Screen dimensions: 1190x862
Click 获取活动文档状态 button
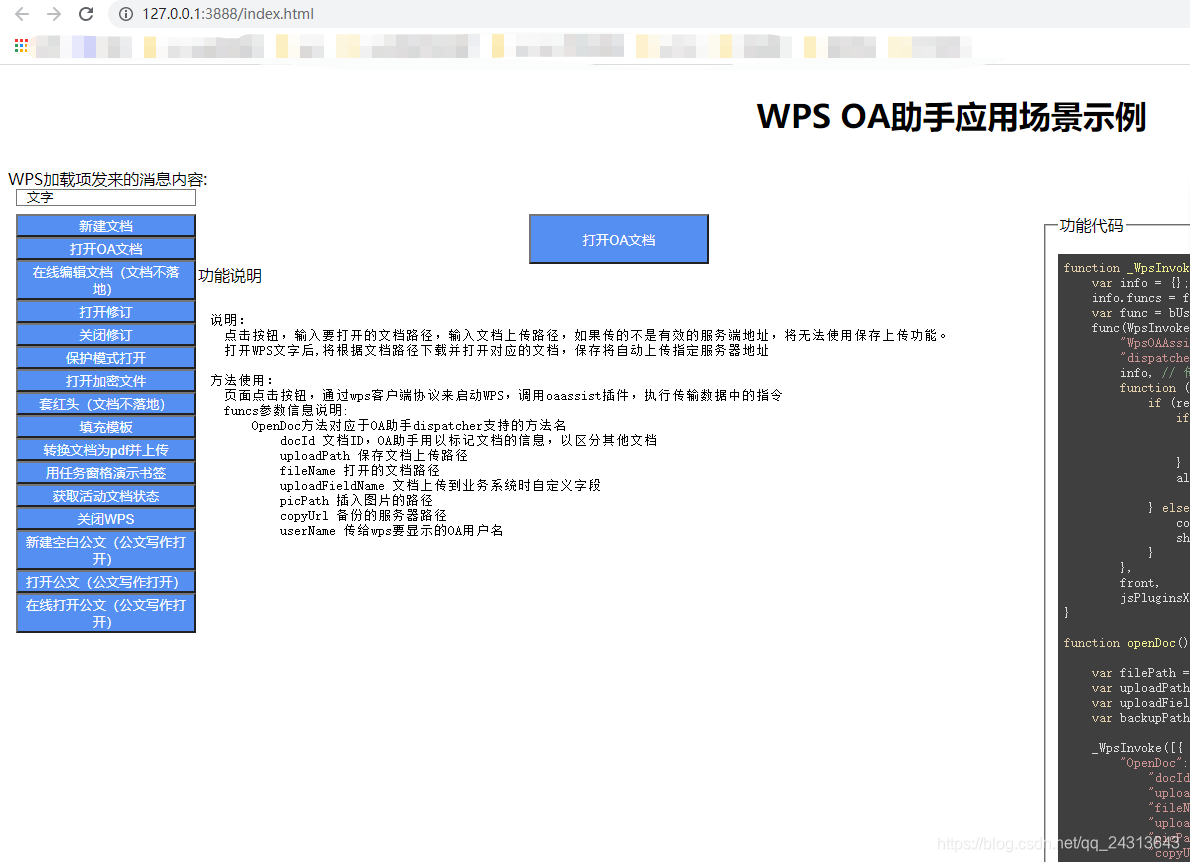pyautogui.click(x=106, y=495)
